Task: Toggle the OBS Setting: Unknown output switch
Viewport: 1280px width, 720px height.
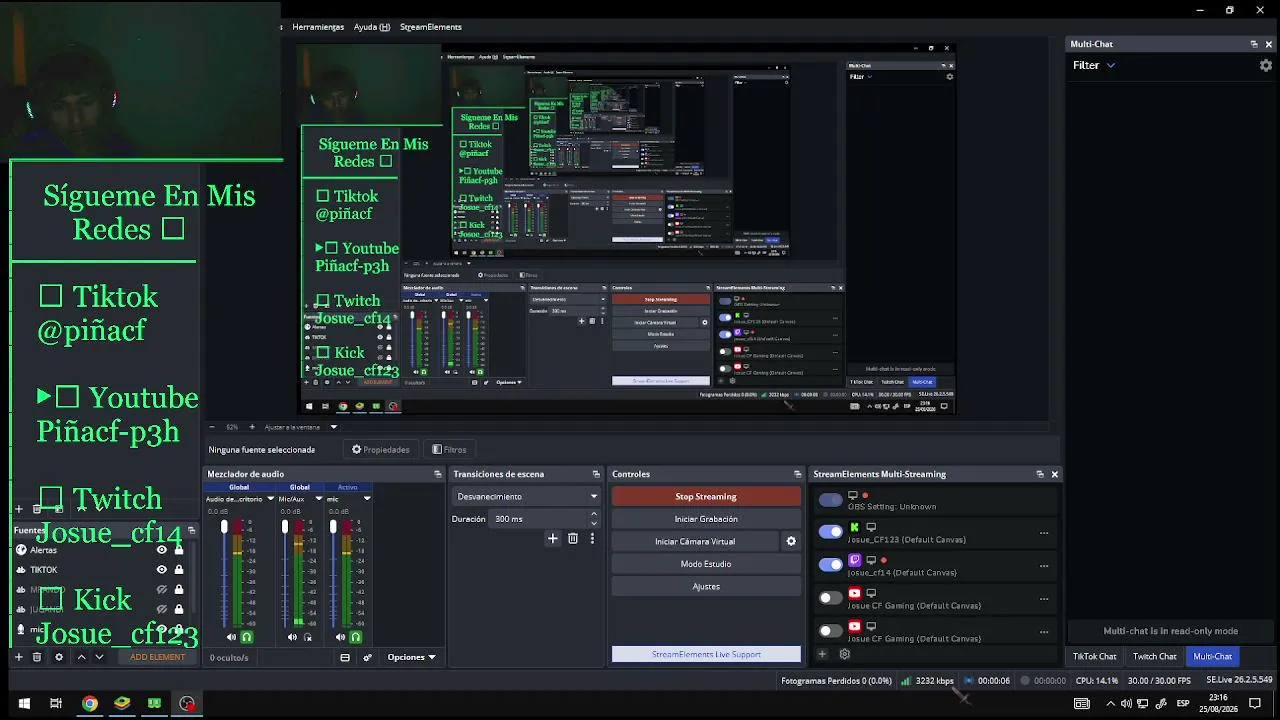Action: [831, 500]
